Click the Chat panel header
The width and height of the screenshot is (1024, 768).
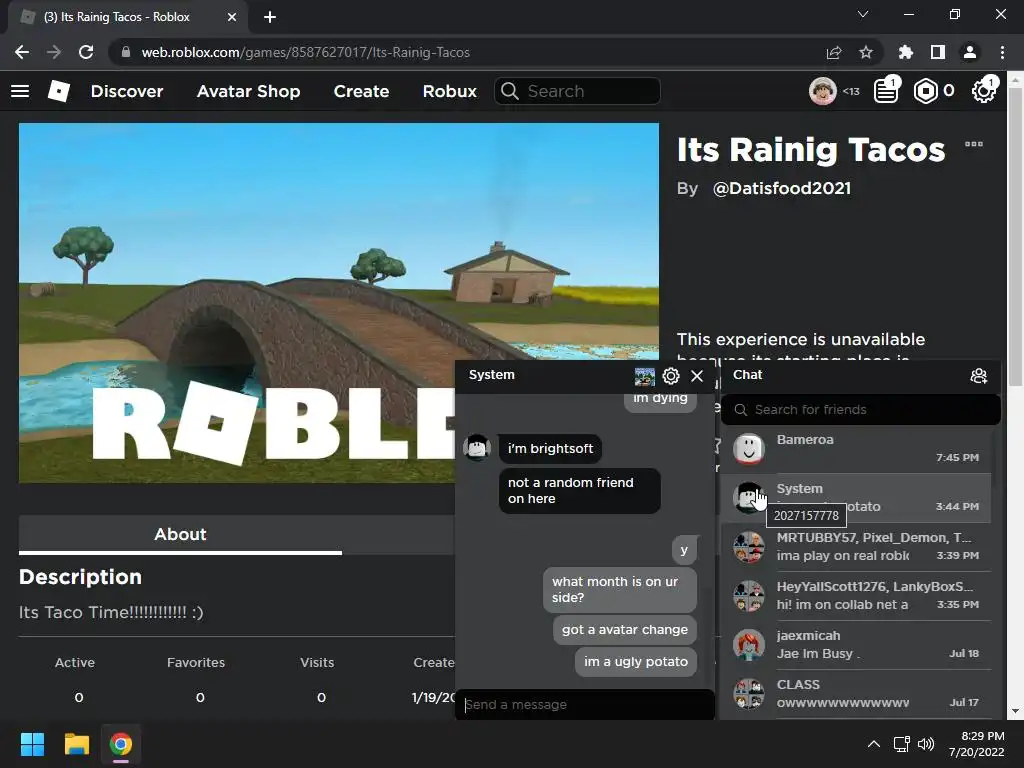[861, 376]
